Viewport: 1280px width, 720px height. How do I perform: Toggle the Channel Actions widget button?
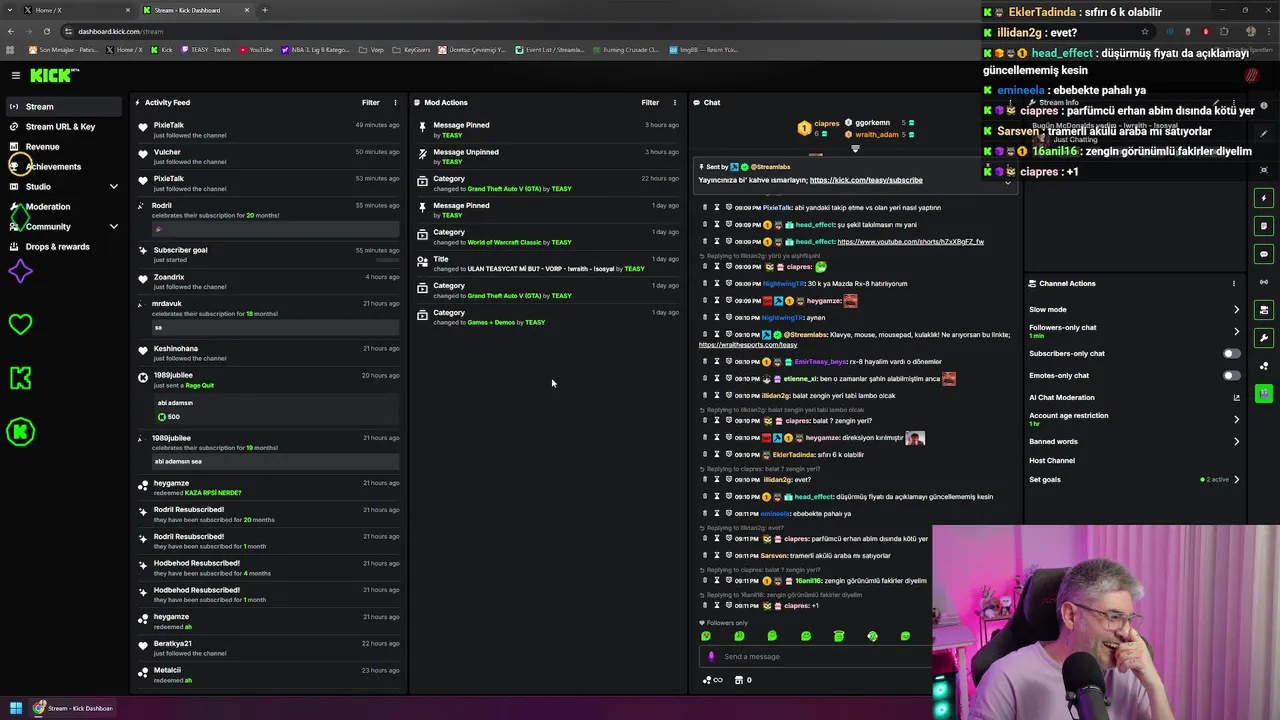[1264, 310]
